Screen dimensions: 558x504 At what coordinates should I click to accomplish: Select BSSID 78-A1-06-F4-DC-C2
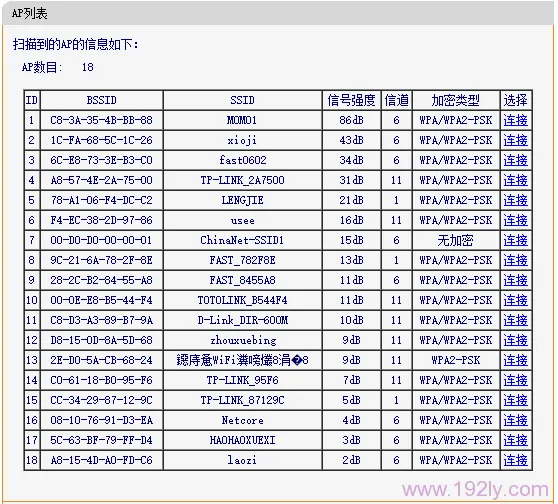pos(101,200)
